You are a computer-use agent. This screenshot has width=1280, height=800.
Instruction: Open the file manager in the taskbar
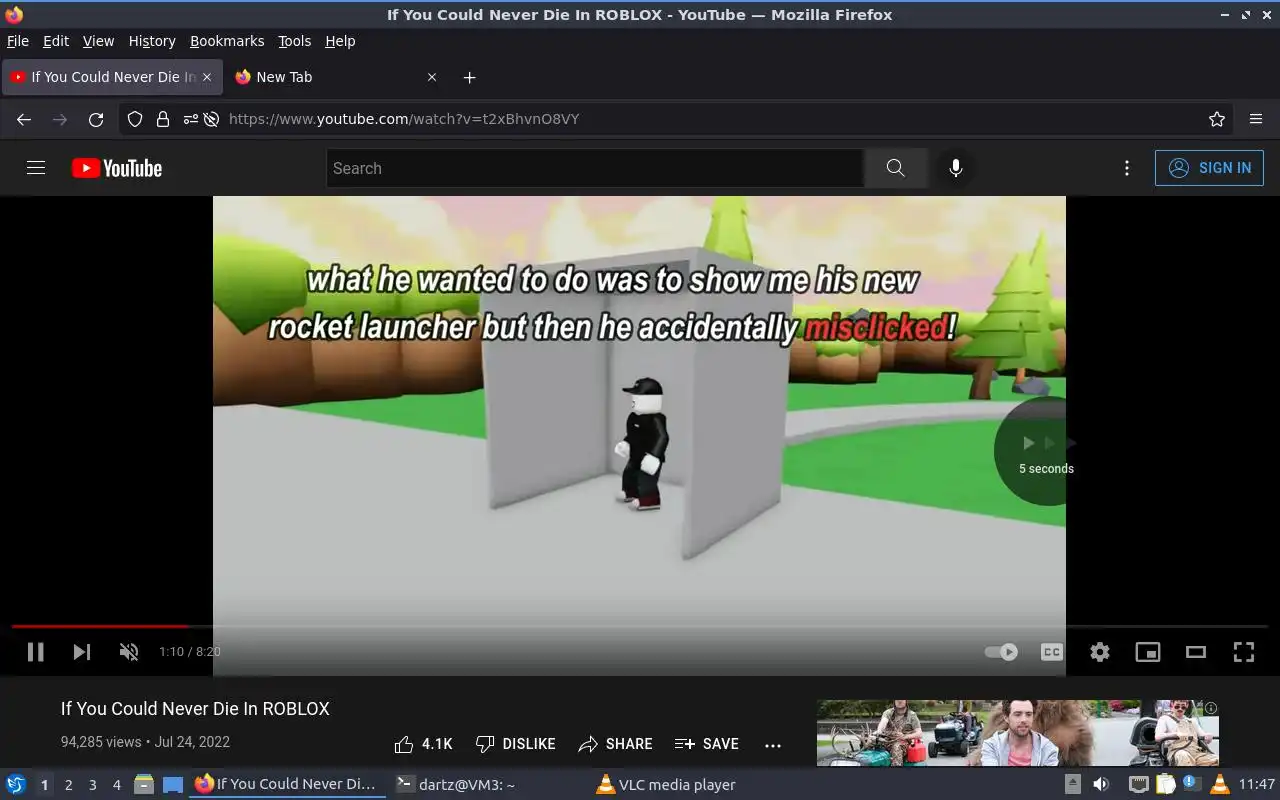[144, 785]
